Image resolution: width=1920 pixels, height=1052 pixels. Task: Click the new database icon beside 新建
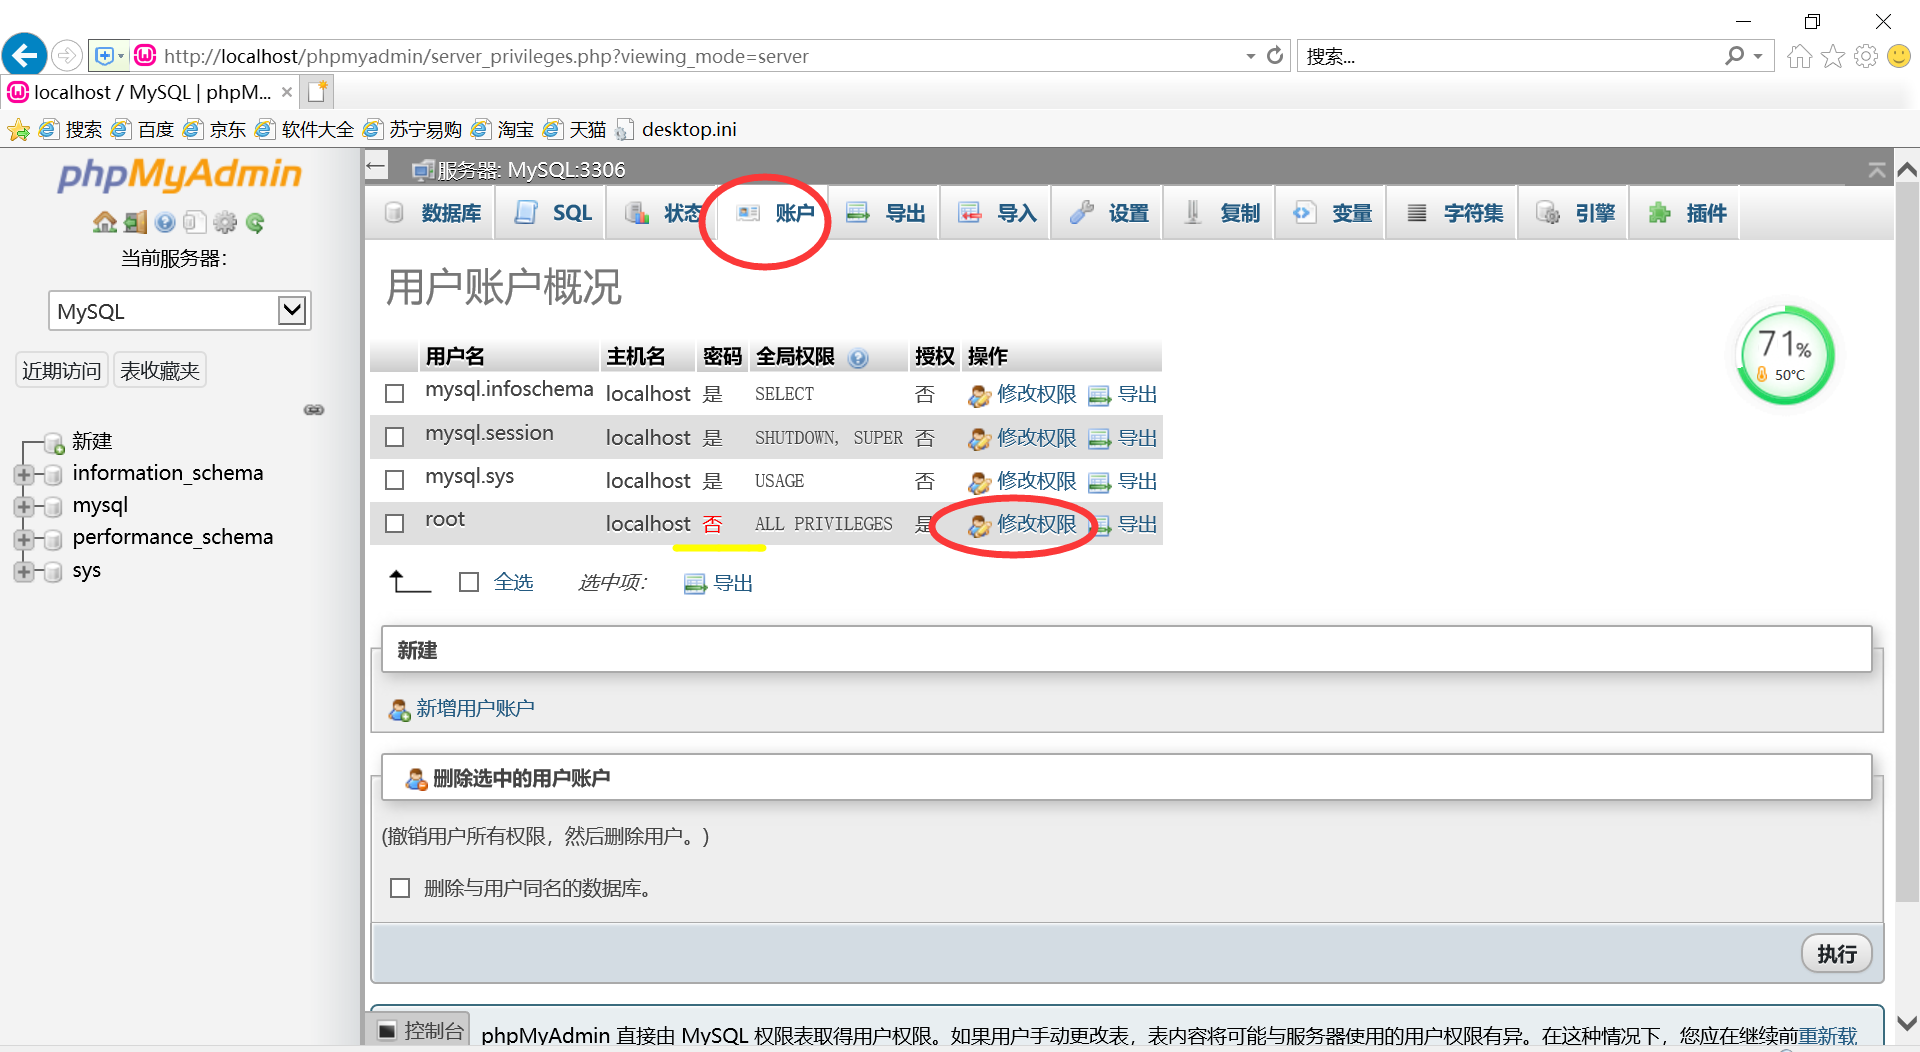54,443
